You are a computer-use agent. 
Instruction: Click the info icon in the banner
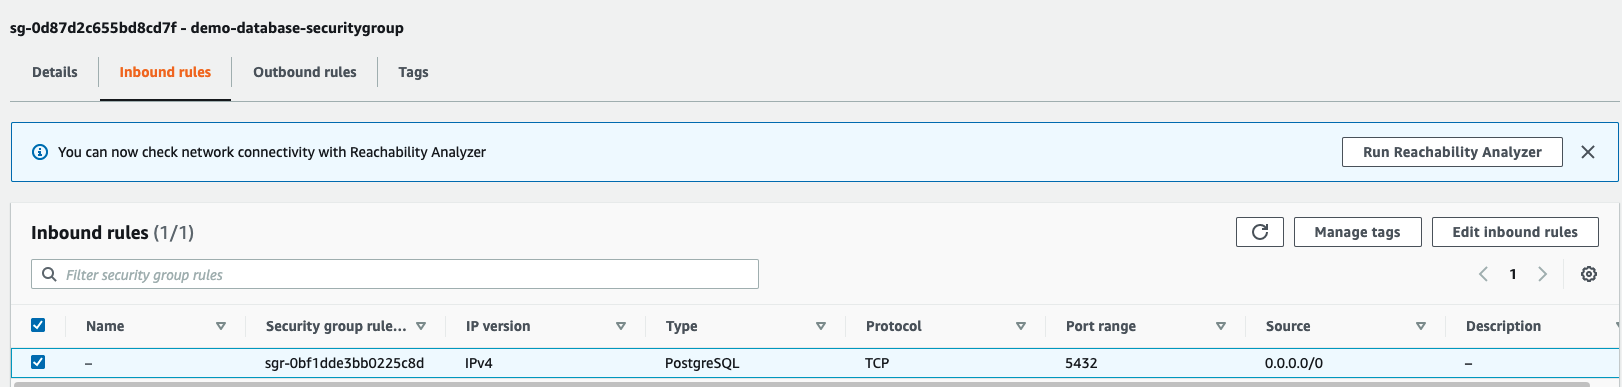40,152
